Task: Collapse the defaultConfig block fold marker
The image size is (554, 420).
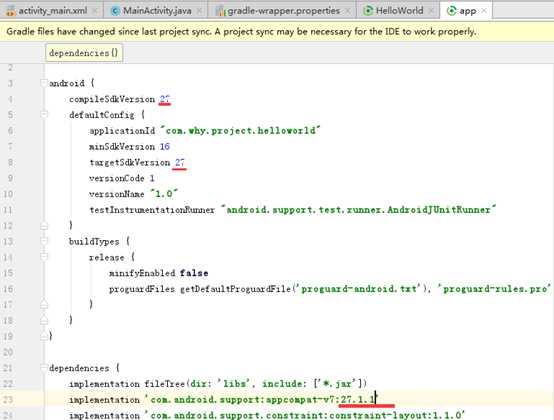Action: pos(44,115)
